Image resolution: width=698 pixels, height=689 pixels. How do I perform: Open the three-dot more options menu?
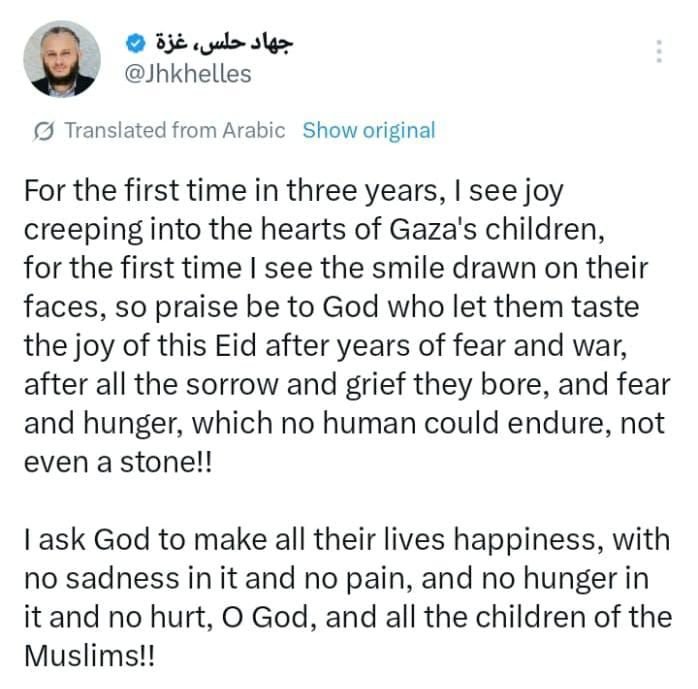tap(659, 51)
